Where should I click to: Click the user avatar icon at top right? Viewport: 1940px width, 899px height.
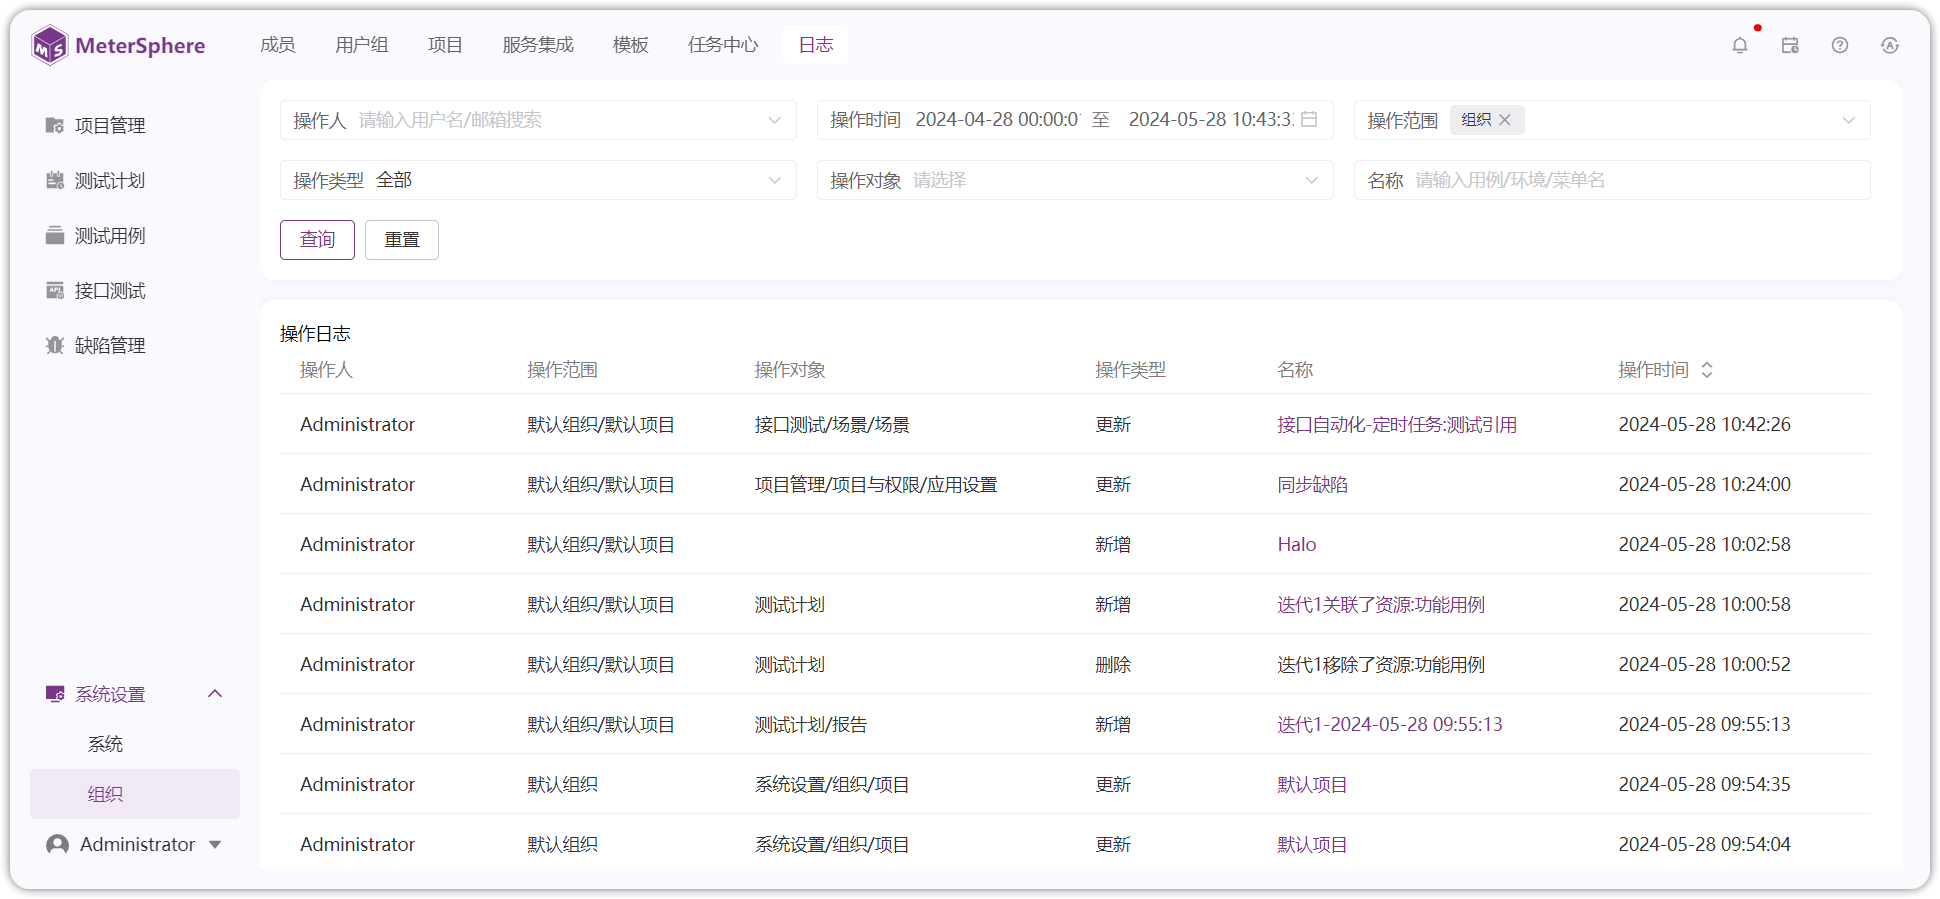[1890, 45]
